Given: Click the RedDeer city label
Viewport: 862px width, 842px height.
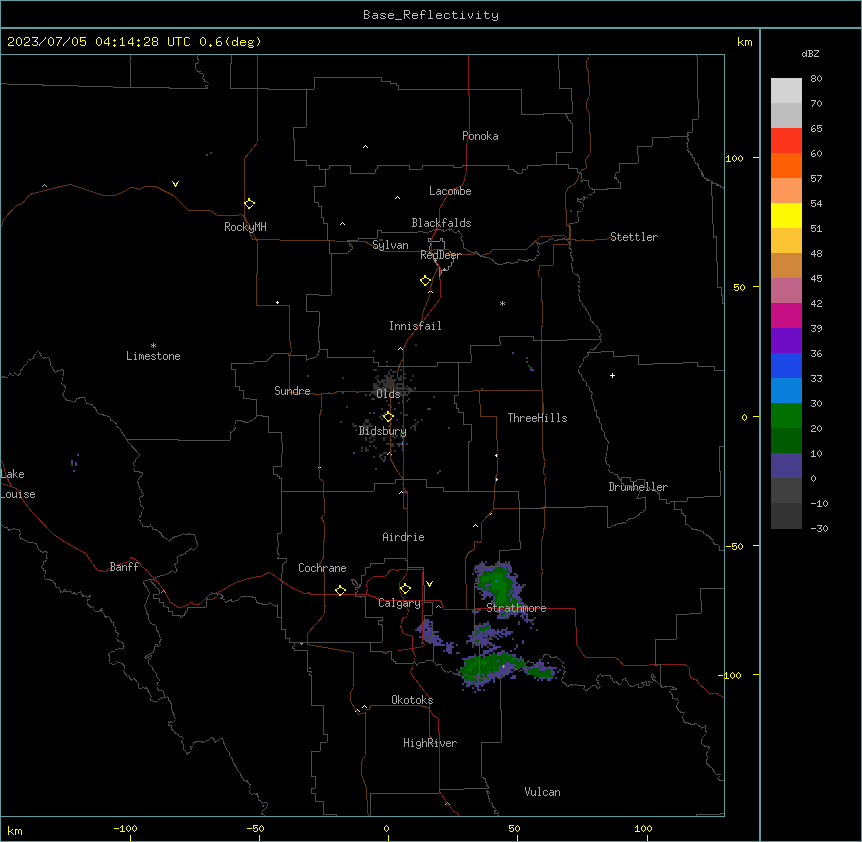Looking at the screenshot, I should [440, 255].
